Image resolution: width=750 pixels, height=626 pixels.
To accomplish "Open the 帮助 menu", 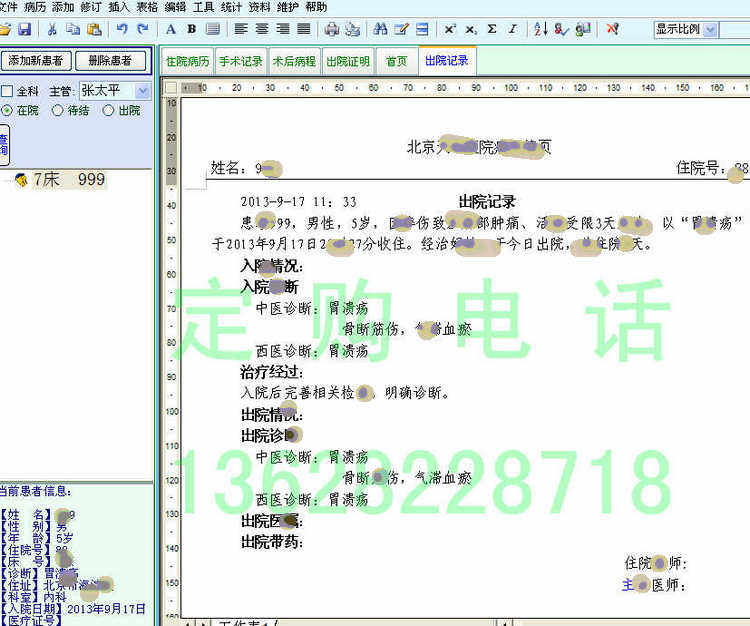I will tap(316, 7).
